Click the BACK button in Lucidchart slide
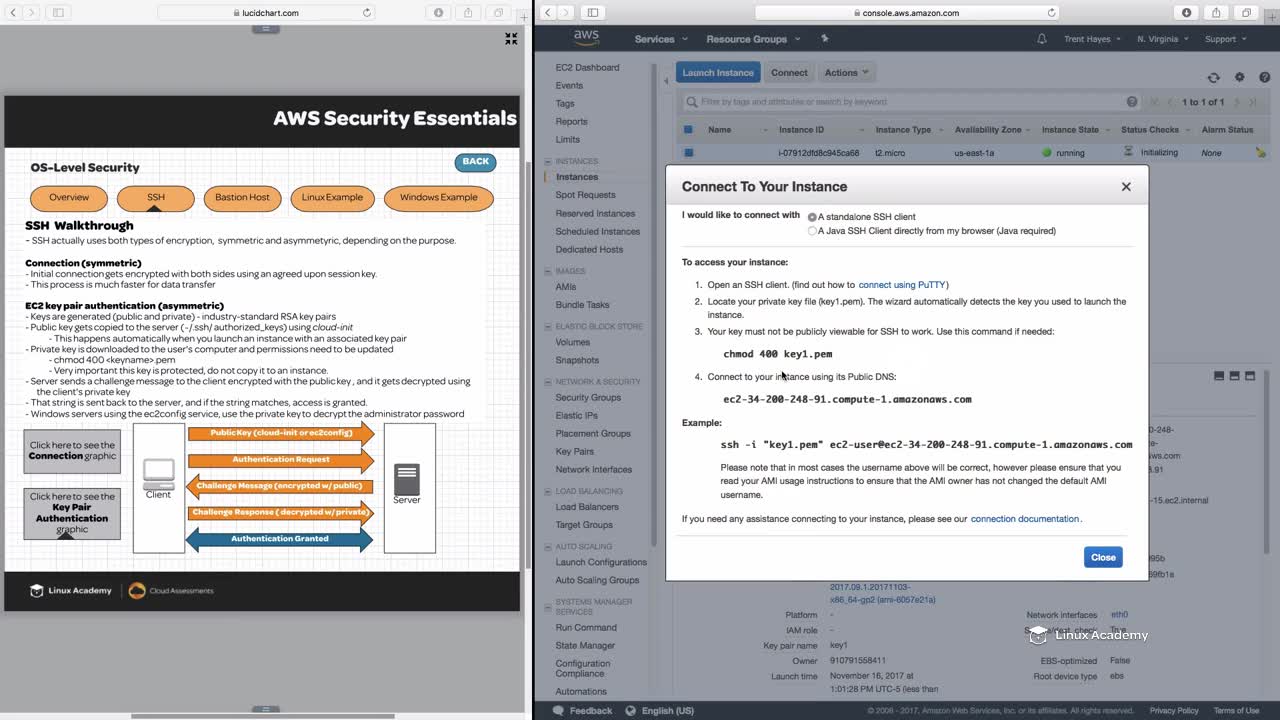Screen dimensions: 1280x720 click(x=476, y=162)
